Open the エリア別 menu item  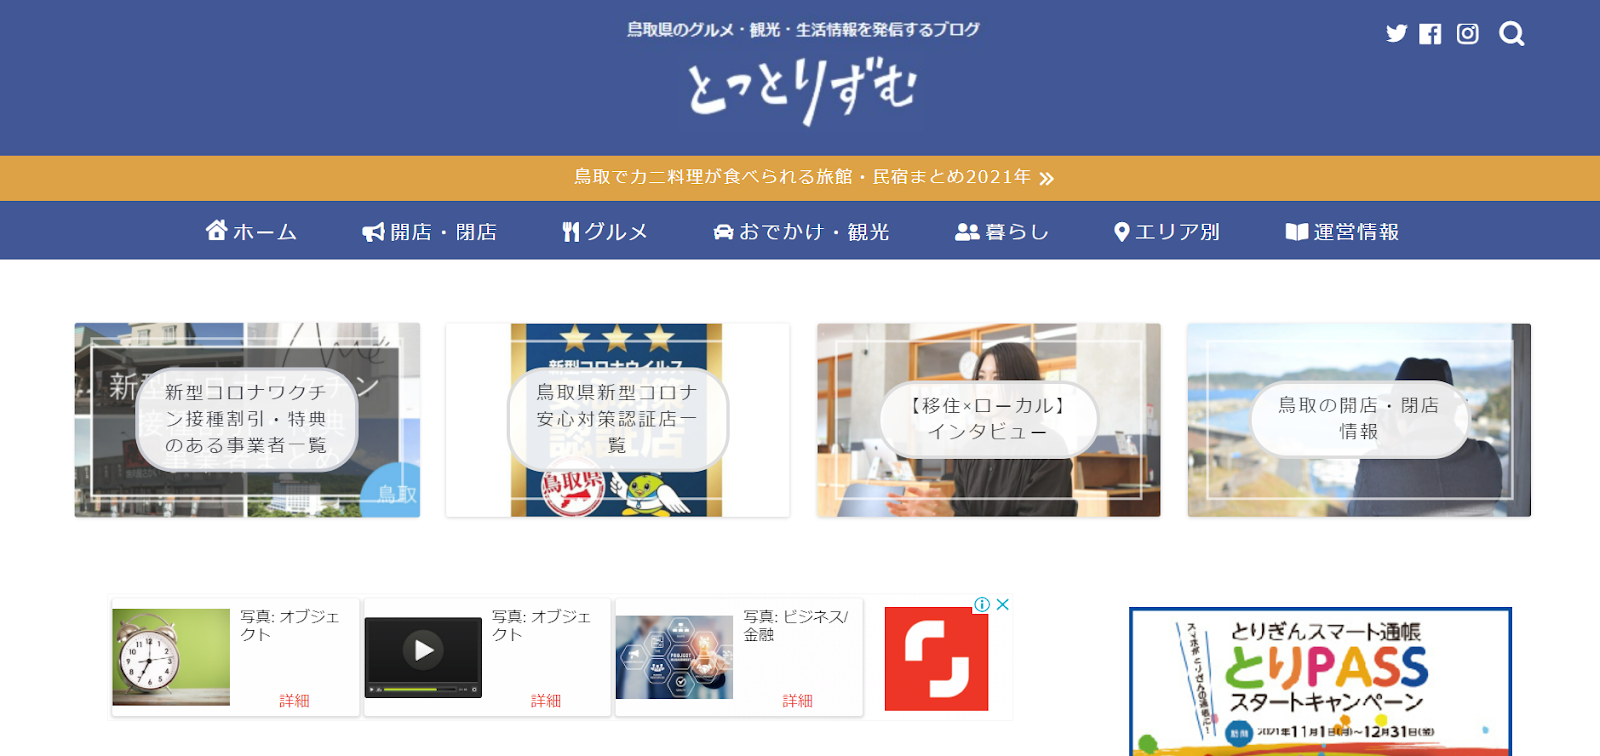1167,232
